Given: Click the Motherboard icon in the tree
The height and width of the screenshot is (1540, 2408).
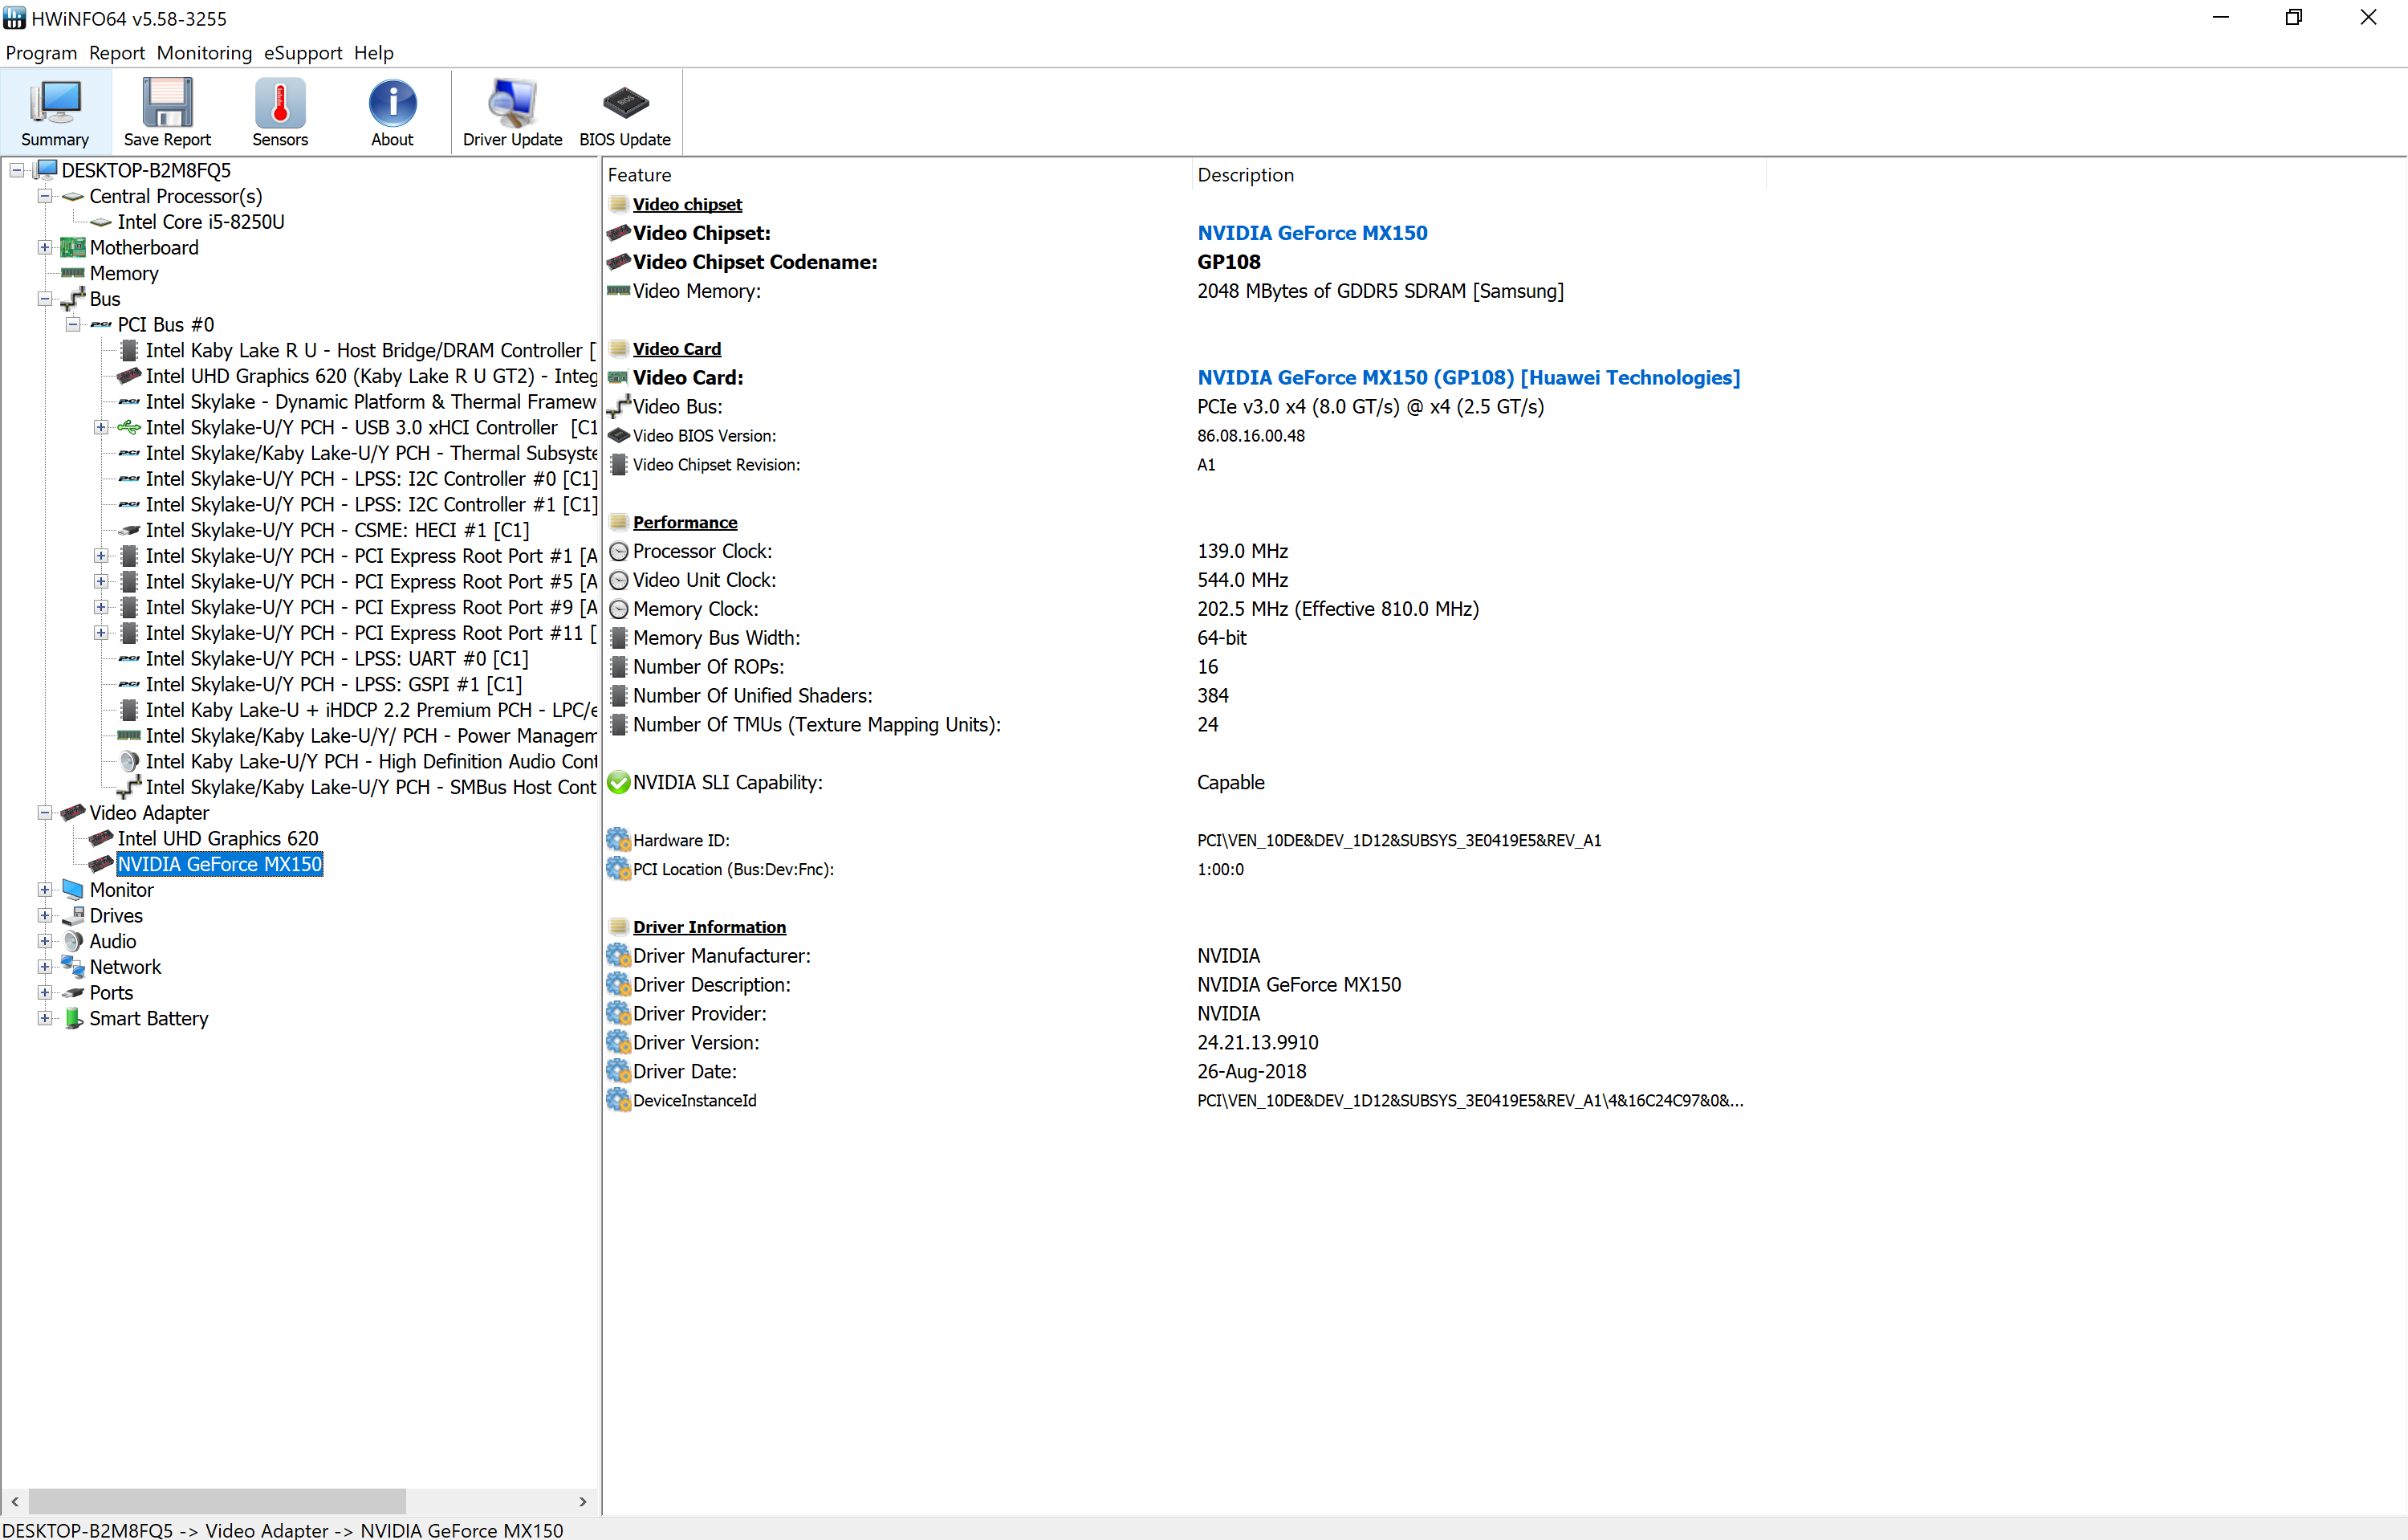Looking at the screenshot, I should pyautogui.click(x=73, y=247).
